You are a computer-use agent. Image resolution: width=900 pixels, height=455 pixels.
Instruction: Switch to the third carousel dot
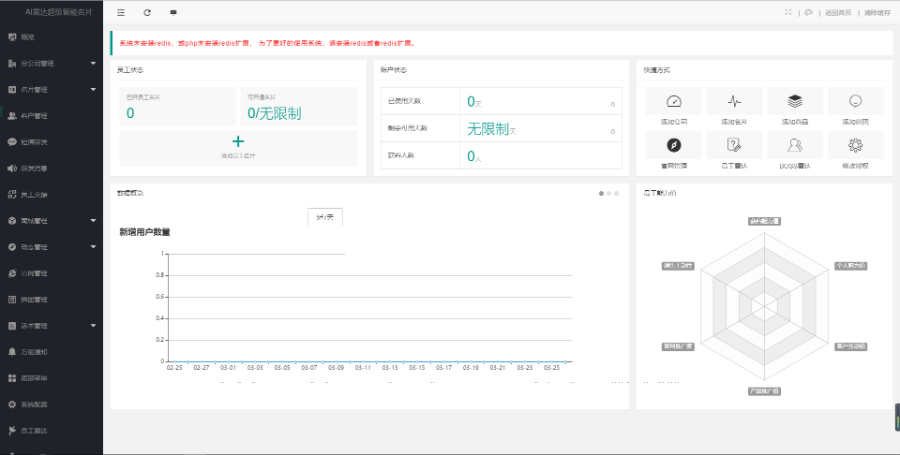pos(617,193)
